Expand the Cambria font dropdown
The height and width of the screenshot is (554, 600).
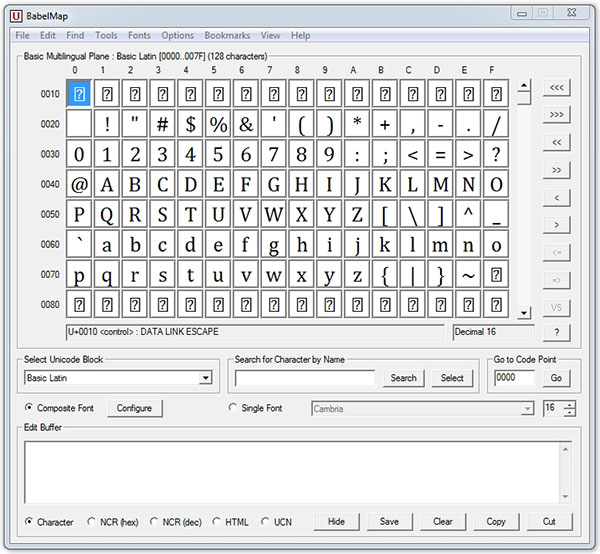point(527,408)
